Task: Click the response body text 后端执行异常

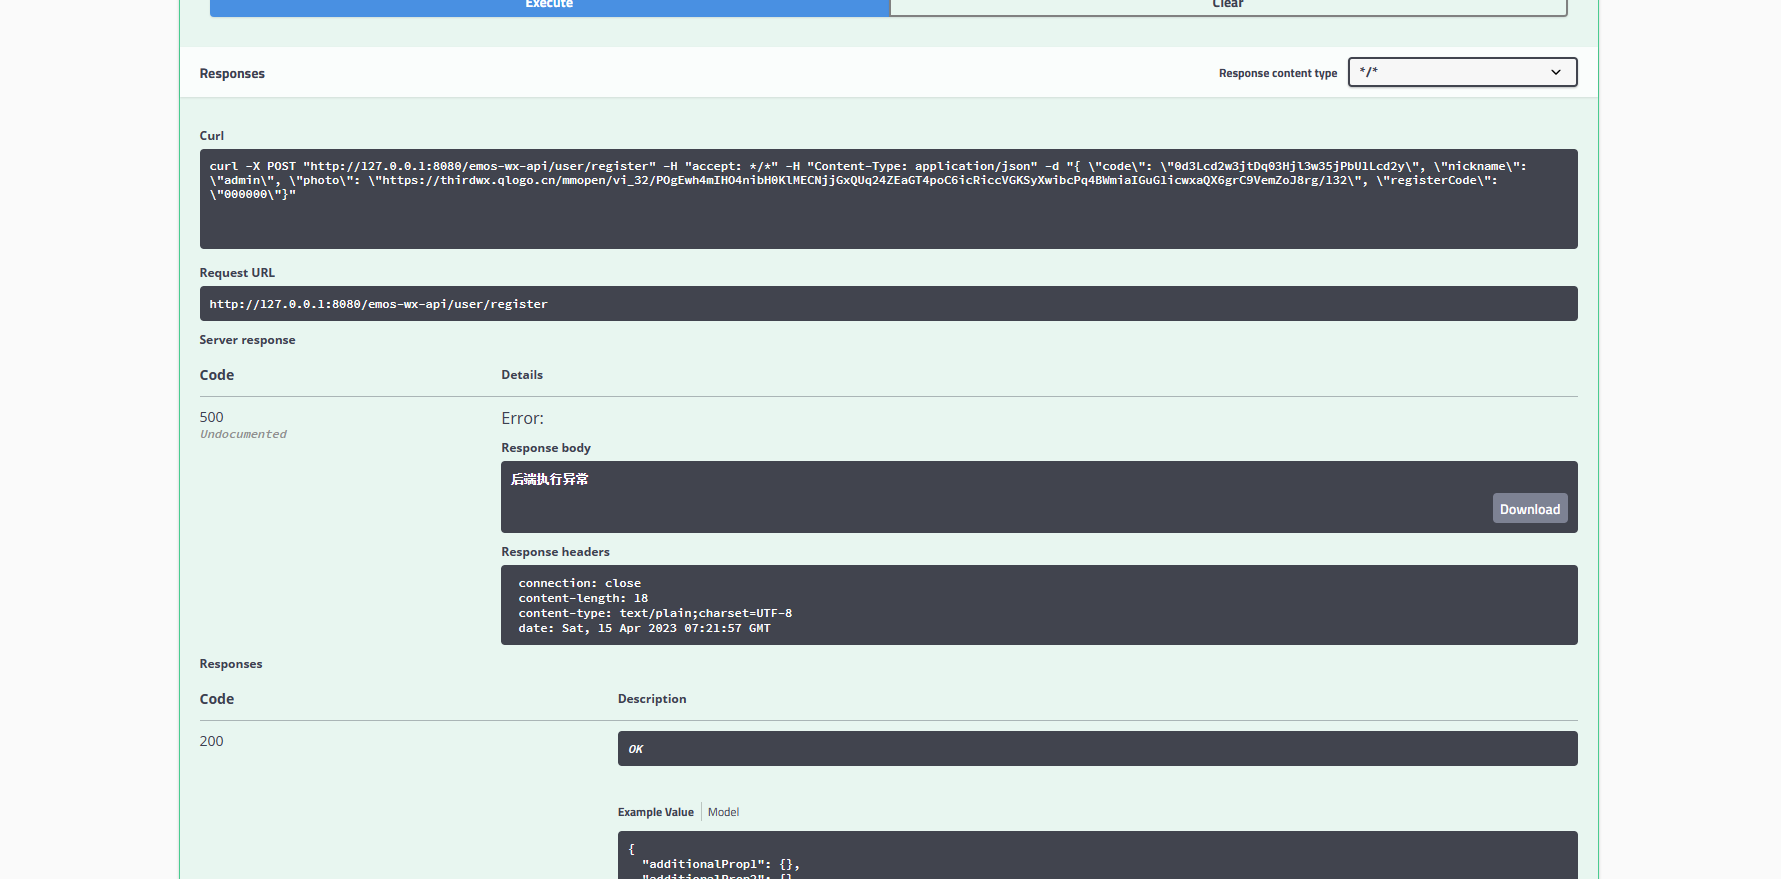Action: (x=549, y=479)
